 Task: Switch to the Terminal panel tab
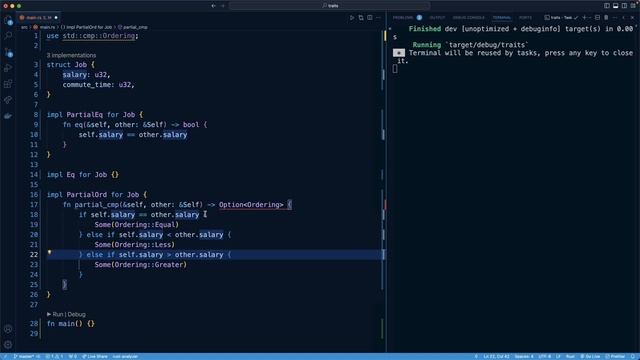click(502, 18)
